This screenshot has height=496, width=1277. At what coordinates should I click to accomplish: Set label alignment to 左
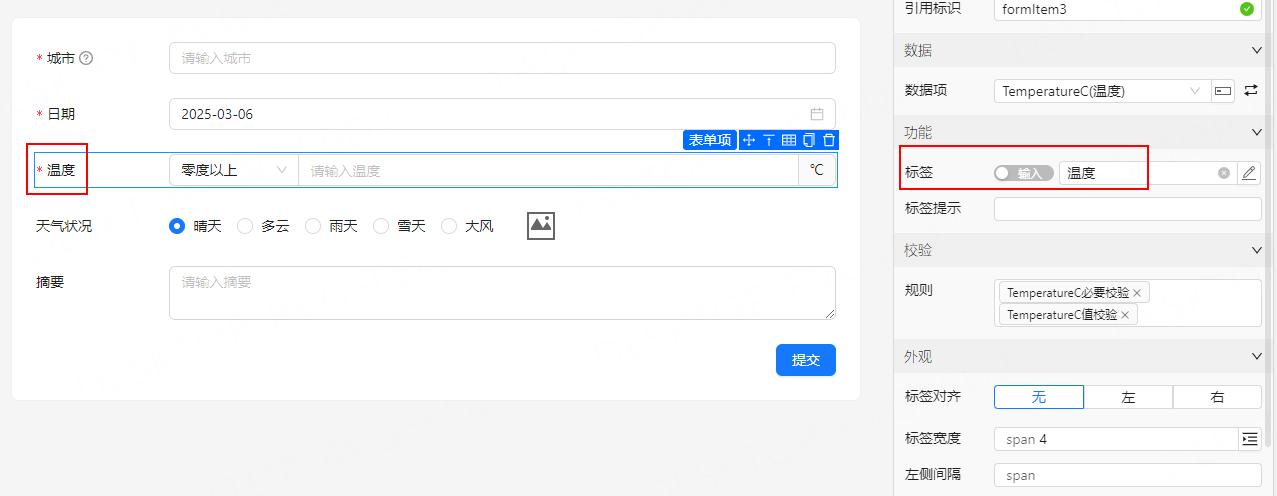click(x=1128, y=397)
